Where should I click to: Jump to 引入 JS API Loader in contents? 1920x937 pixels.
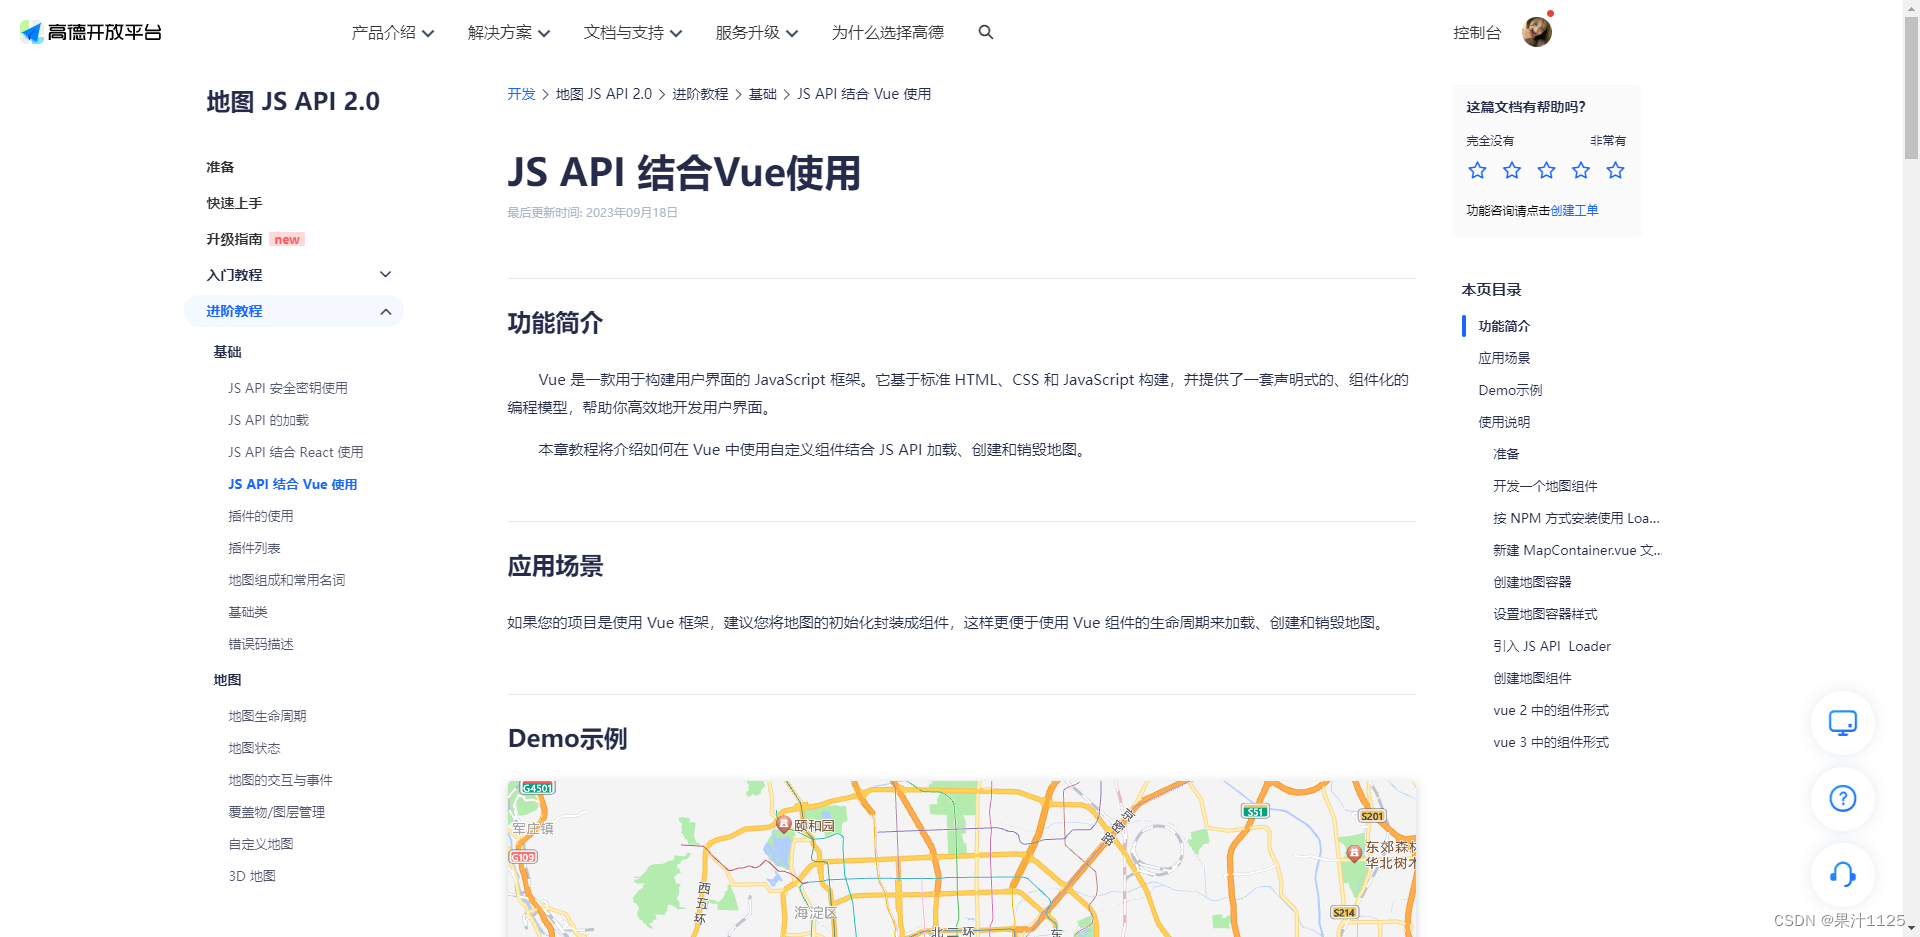pos(1552,646)
